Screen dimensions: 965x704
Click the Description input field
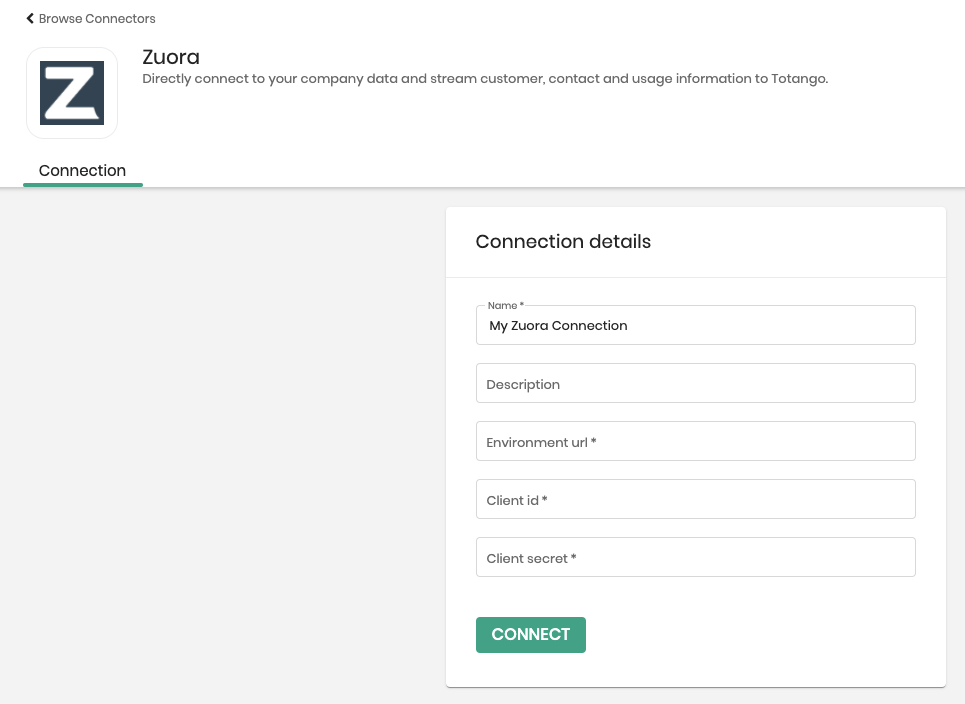pyautogui.click(x=695, y=383)
